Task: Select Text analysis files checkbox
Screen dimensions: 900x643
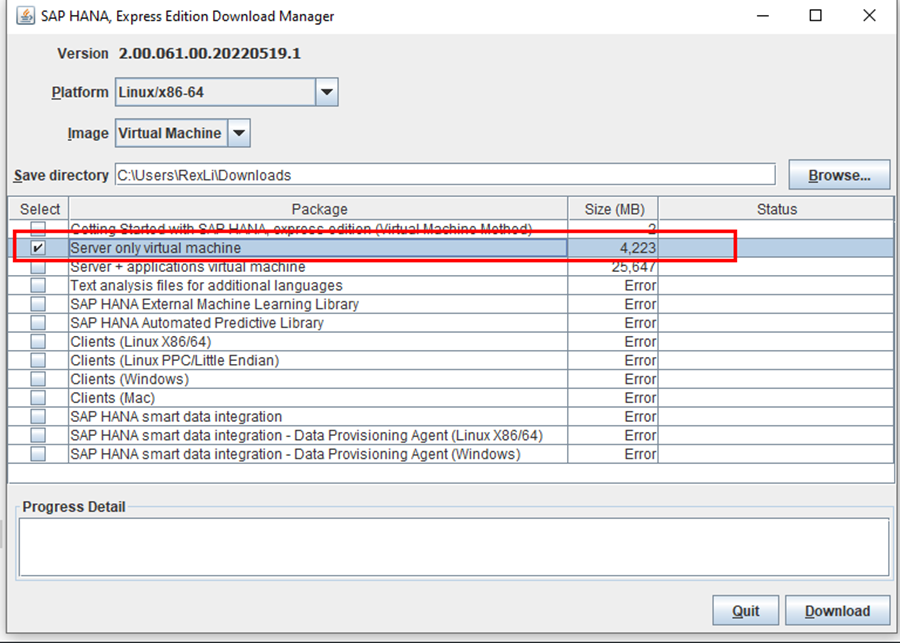Action: coord(38,286)
